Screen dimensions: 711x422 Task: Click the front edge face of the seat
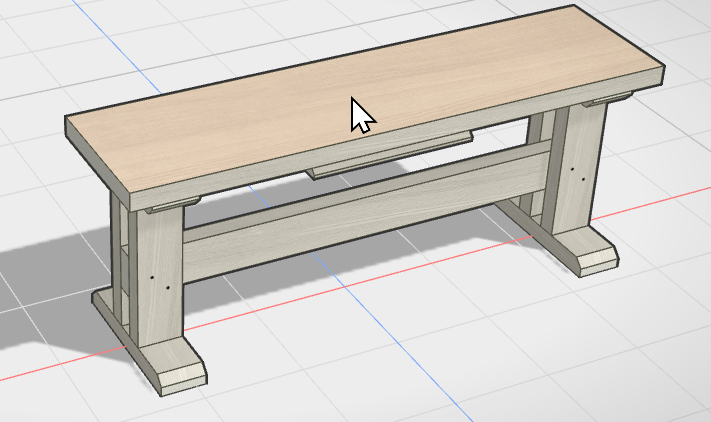click(x=397, y=140)
